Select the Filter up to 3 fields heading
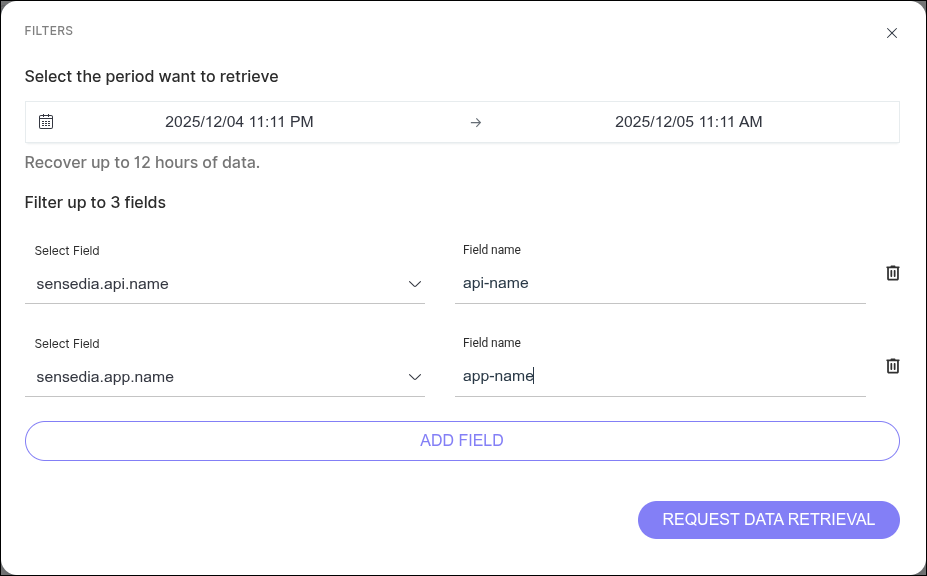Viewport: 927px width, 576px height. (95, 202)
